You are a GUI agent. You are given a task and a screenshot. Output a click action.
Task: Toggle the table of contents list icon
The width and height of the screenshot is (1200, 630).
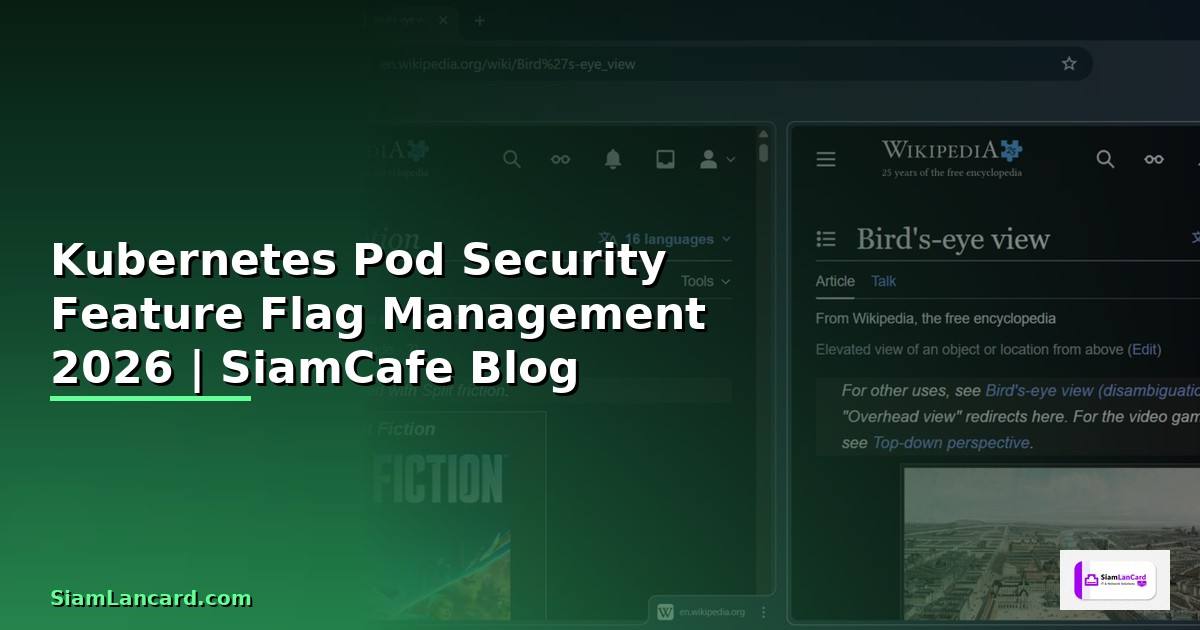pyautogui.click(x=826, y=239)
